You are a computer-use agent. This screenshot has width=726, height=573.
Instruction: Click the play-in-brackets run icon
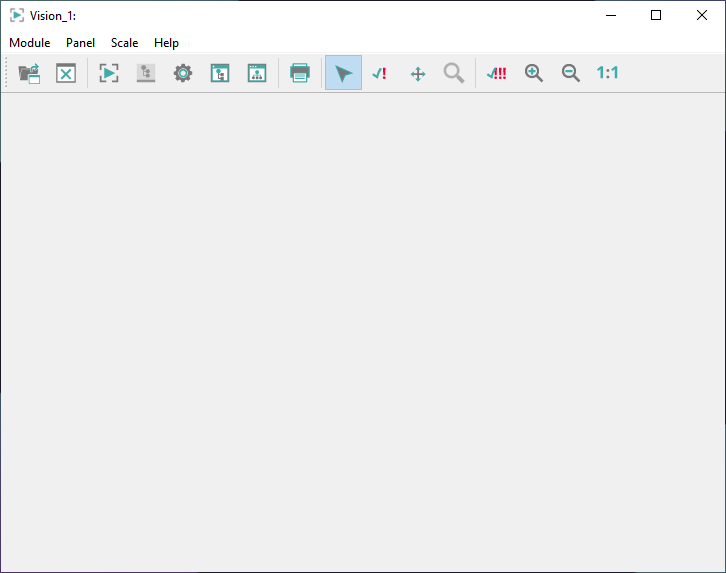coord(109,73)
